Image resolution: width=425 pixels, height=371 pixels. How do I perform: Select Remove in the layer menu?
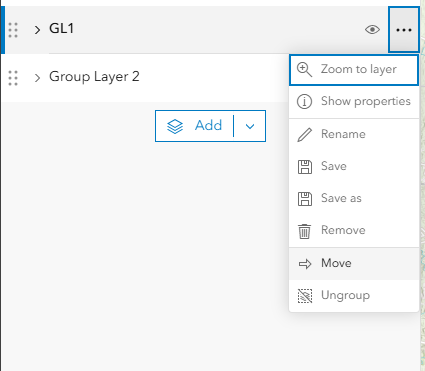click(x=354, y=230)
